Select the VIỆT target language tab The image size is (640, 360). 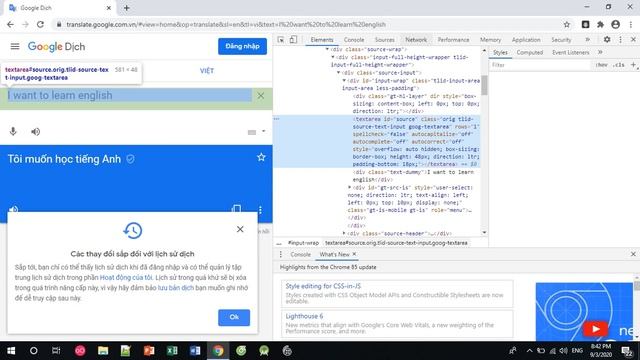tap(207, 71)
